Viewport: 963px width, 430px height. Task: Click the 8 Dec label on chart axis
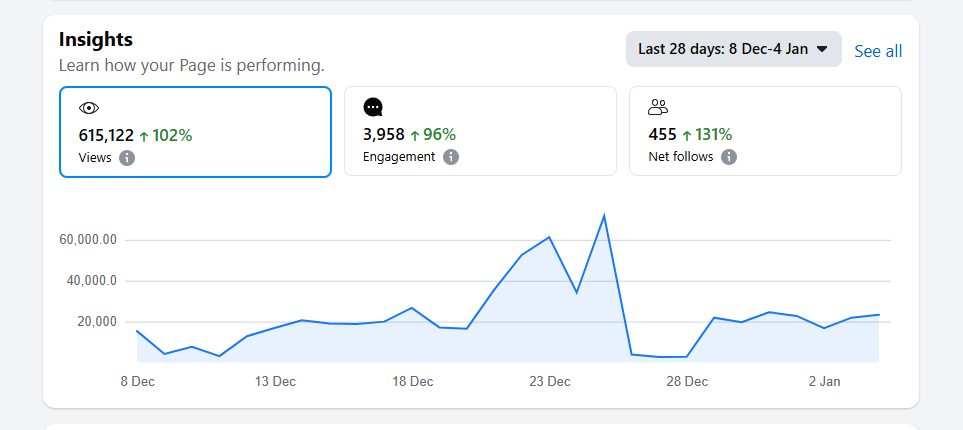pos(137,381)
